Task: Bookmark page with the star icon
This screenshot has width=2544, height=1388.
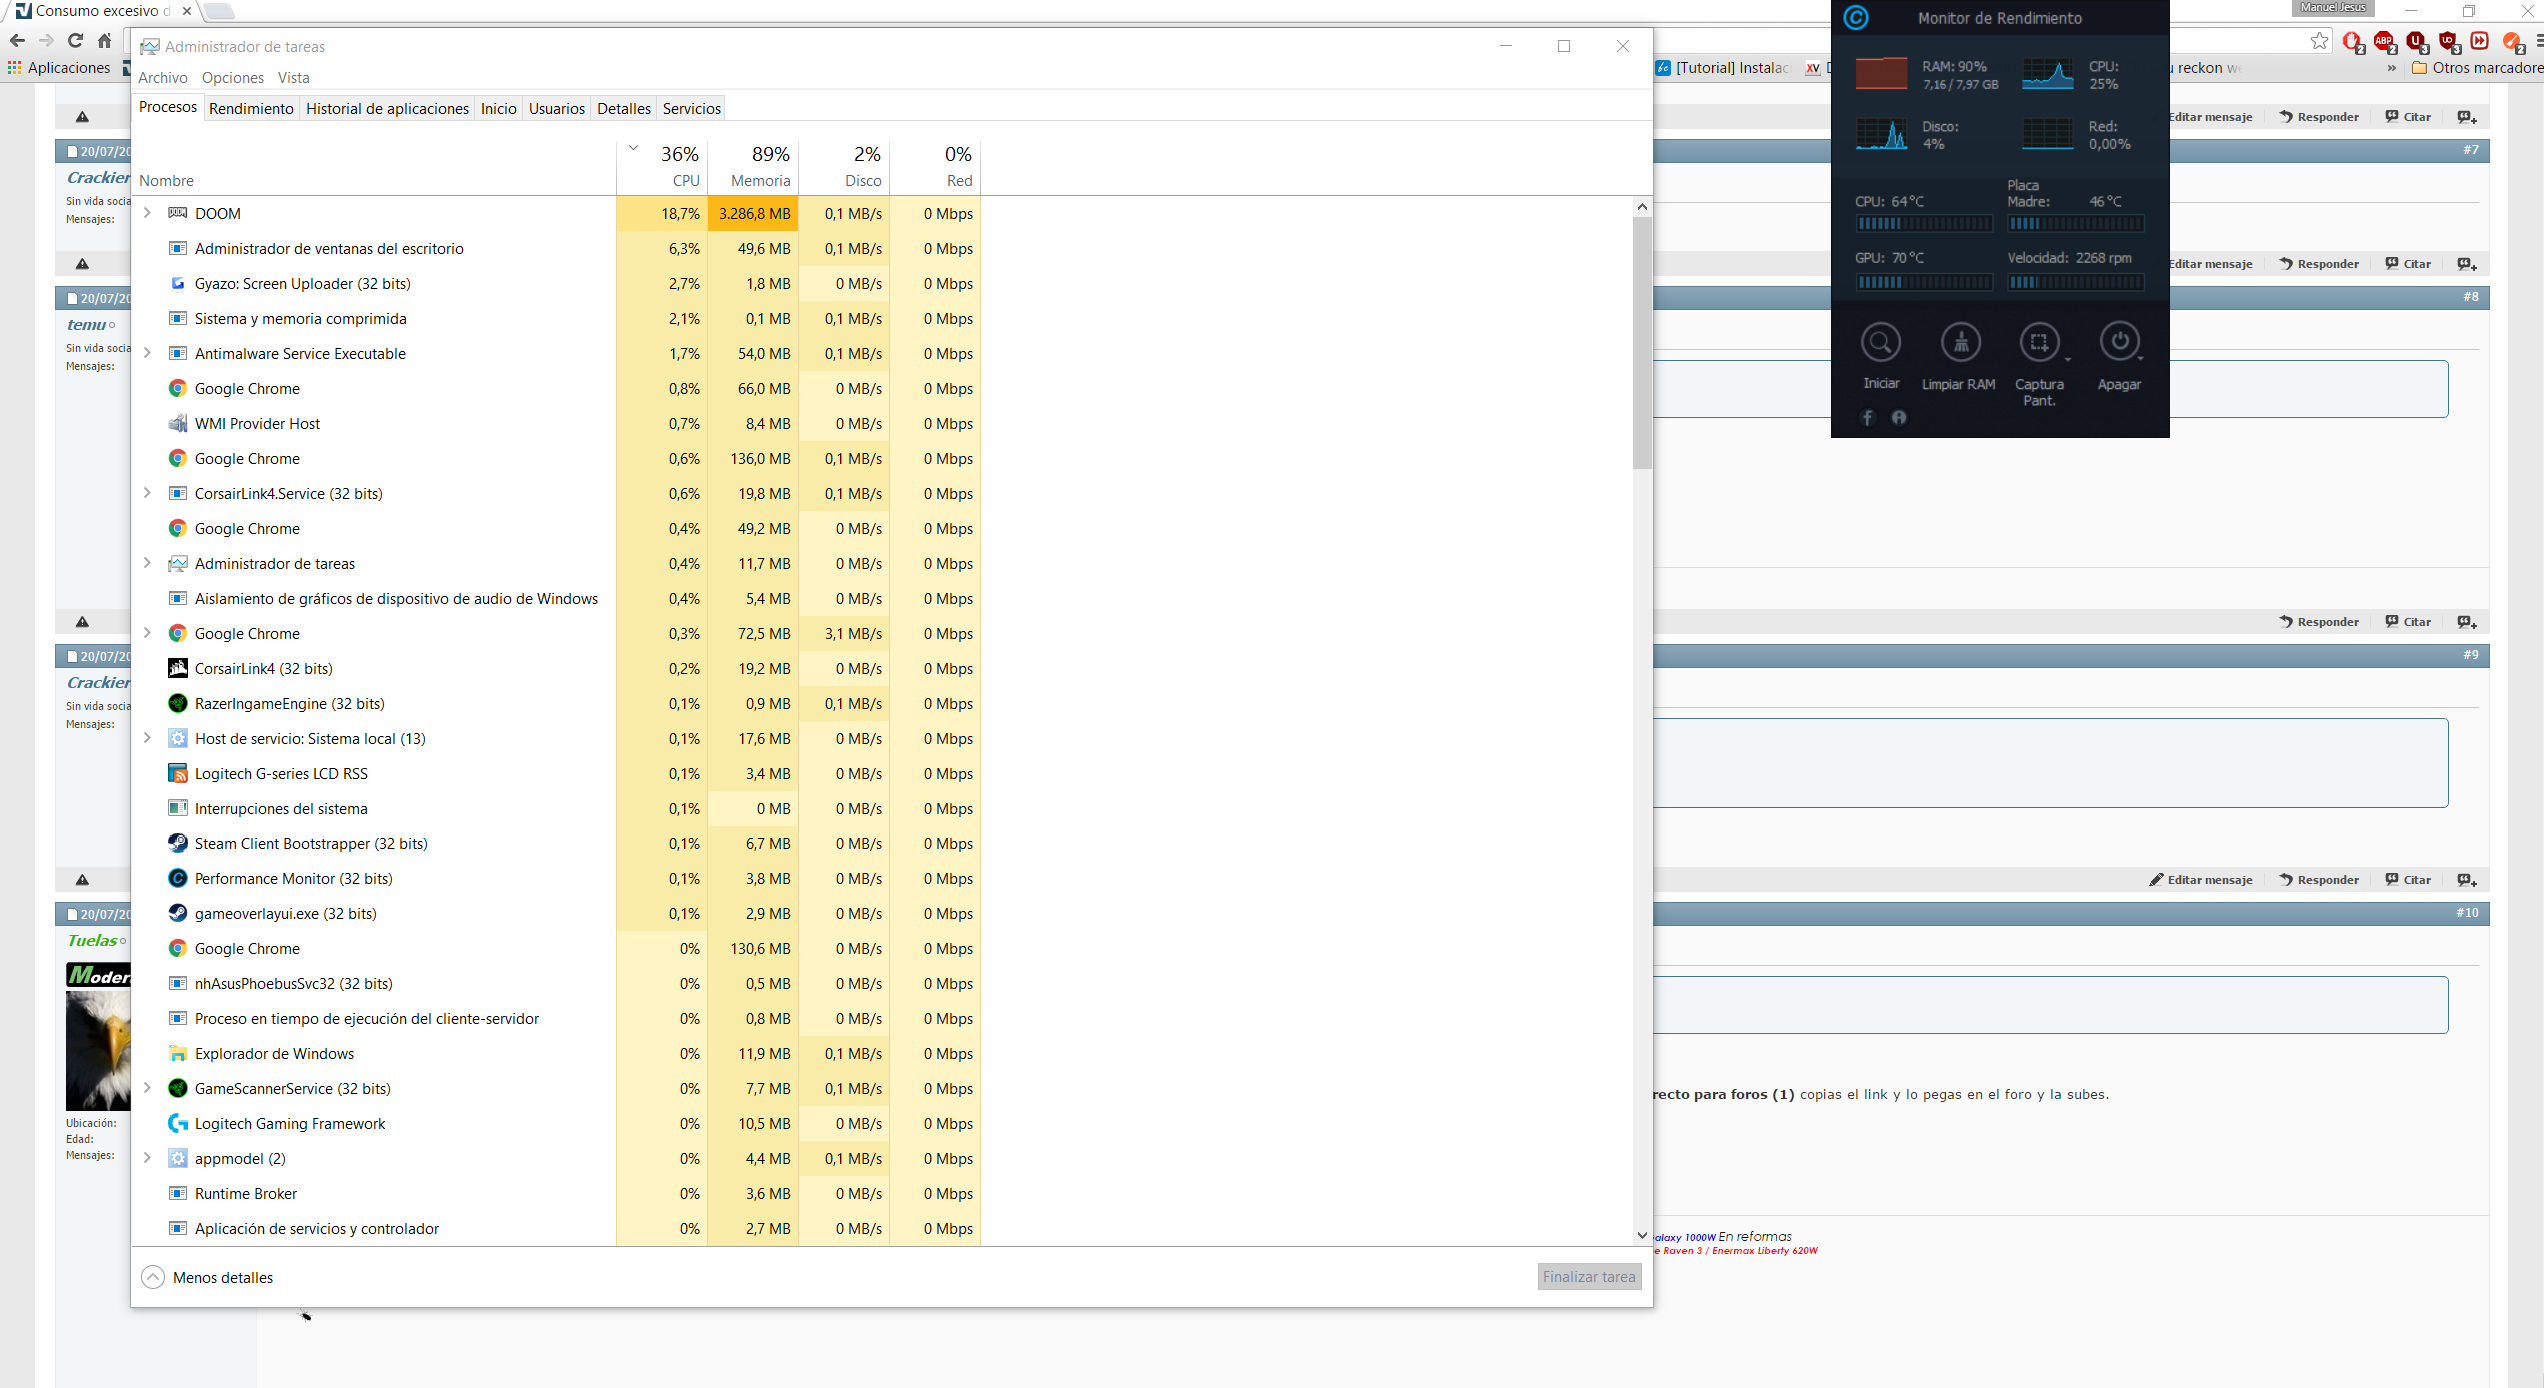Action: (2319, 41)
